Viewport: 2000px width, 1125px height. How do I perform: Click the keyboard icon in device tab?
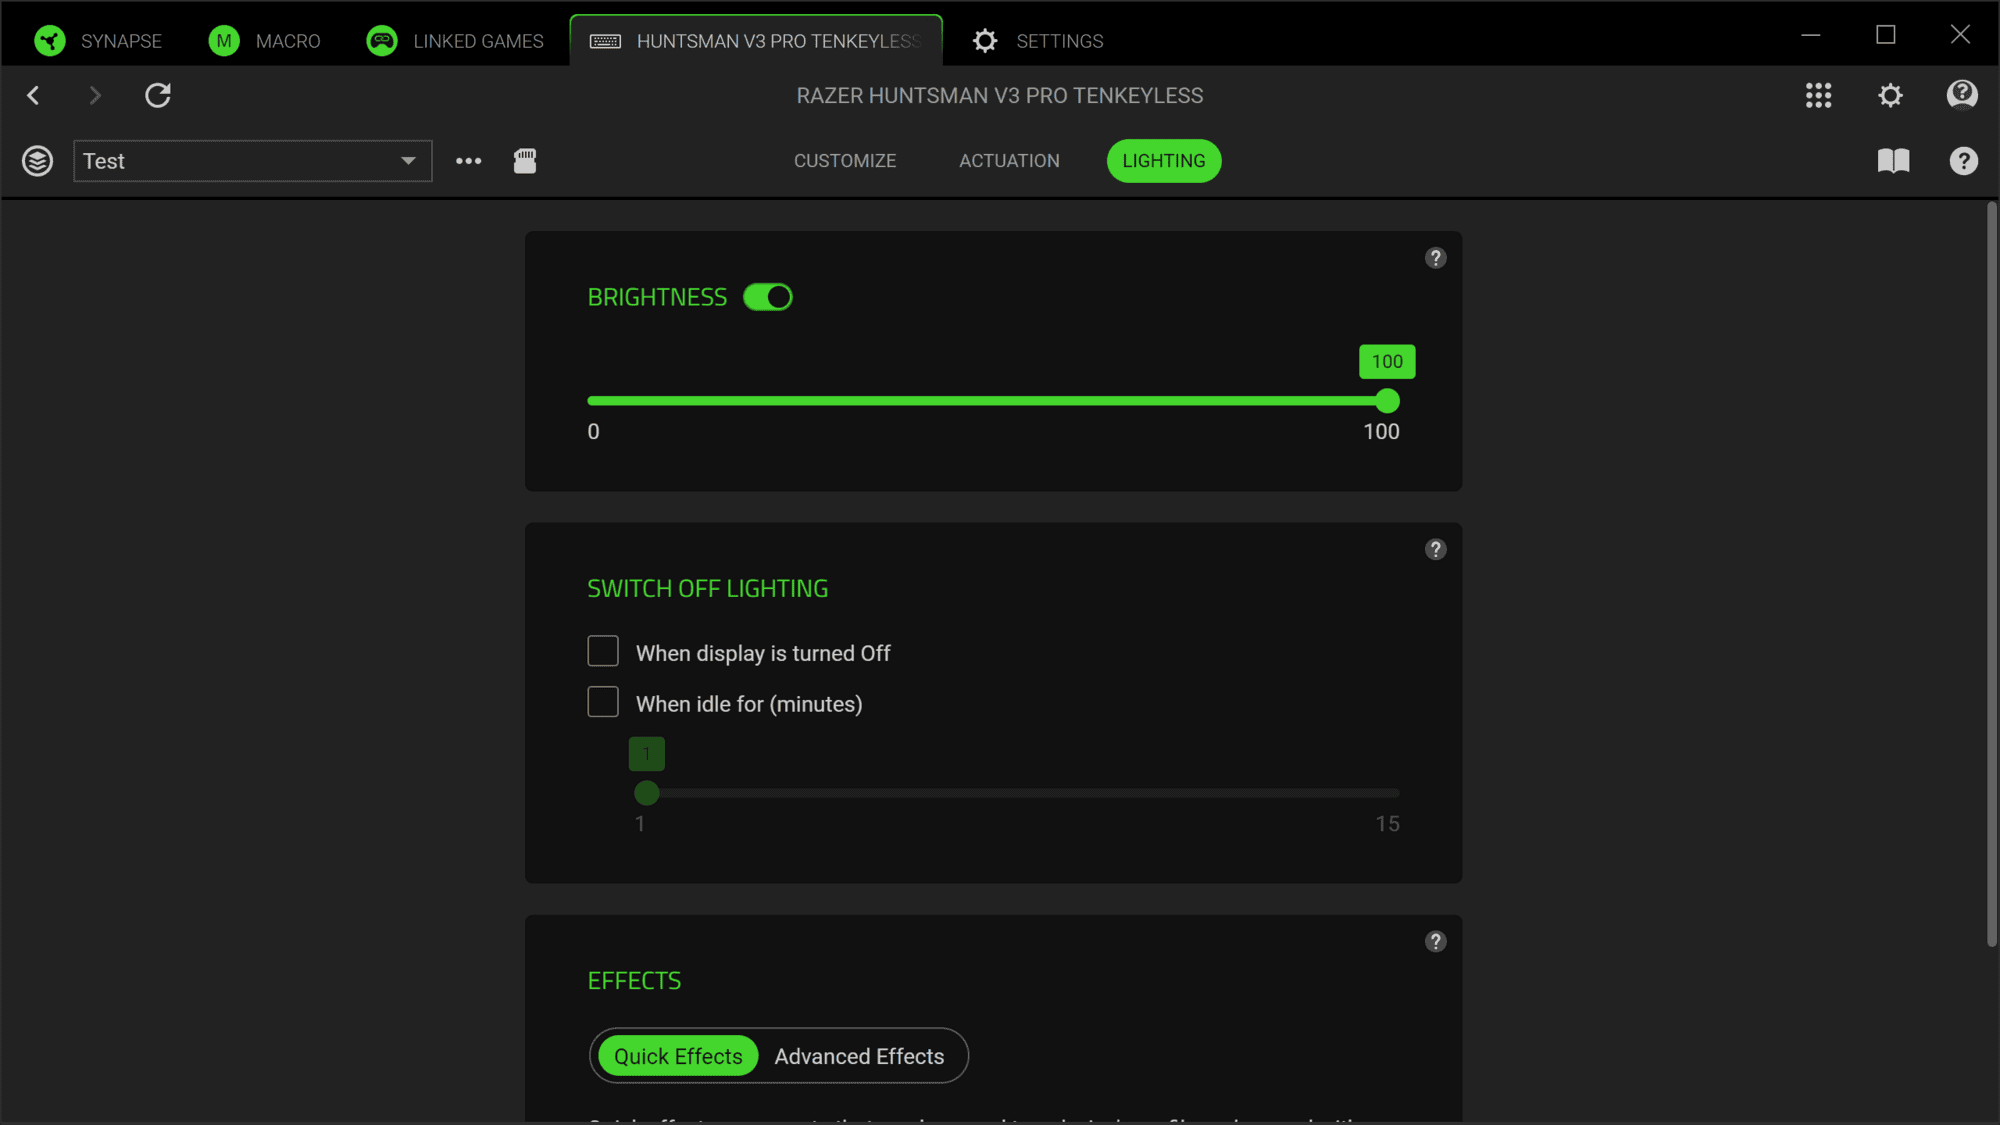tap(605, 41)
